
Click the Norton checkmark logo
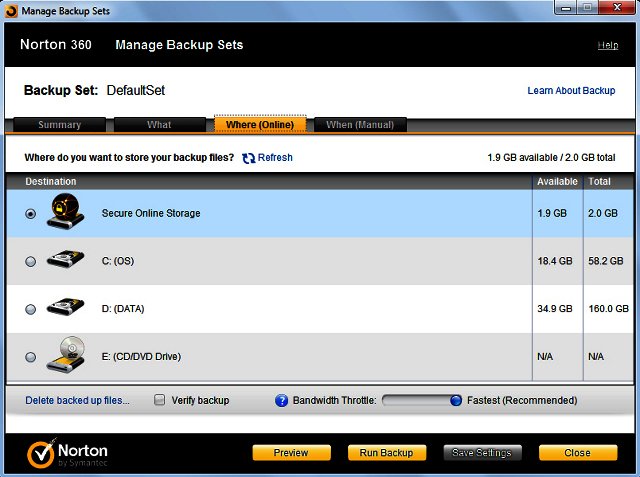point(41,453)
